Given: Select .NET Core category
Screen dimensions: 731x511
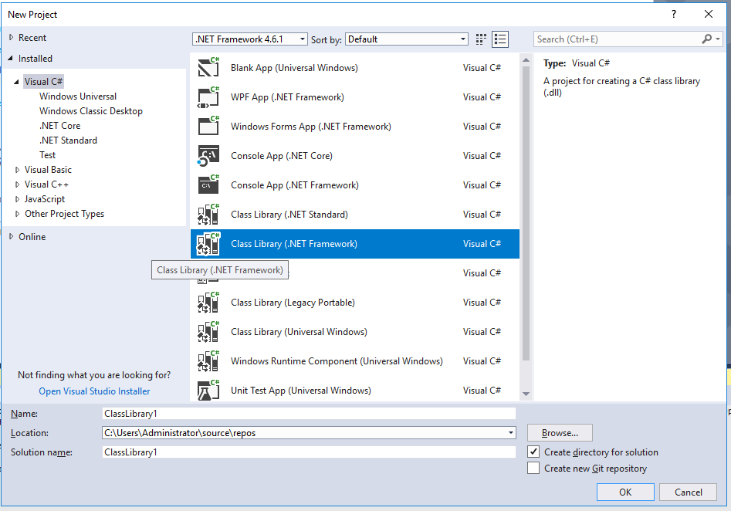Looking at the screenshot, I should 60,126.
